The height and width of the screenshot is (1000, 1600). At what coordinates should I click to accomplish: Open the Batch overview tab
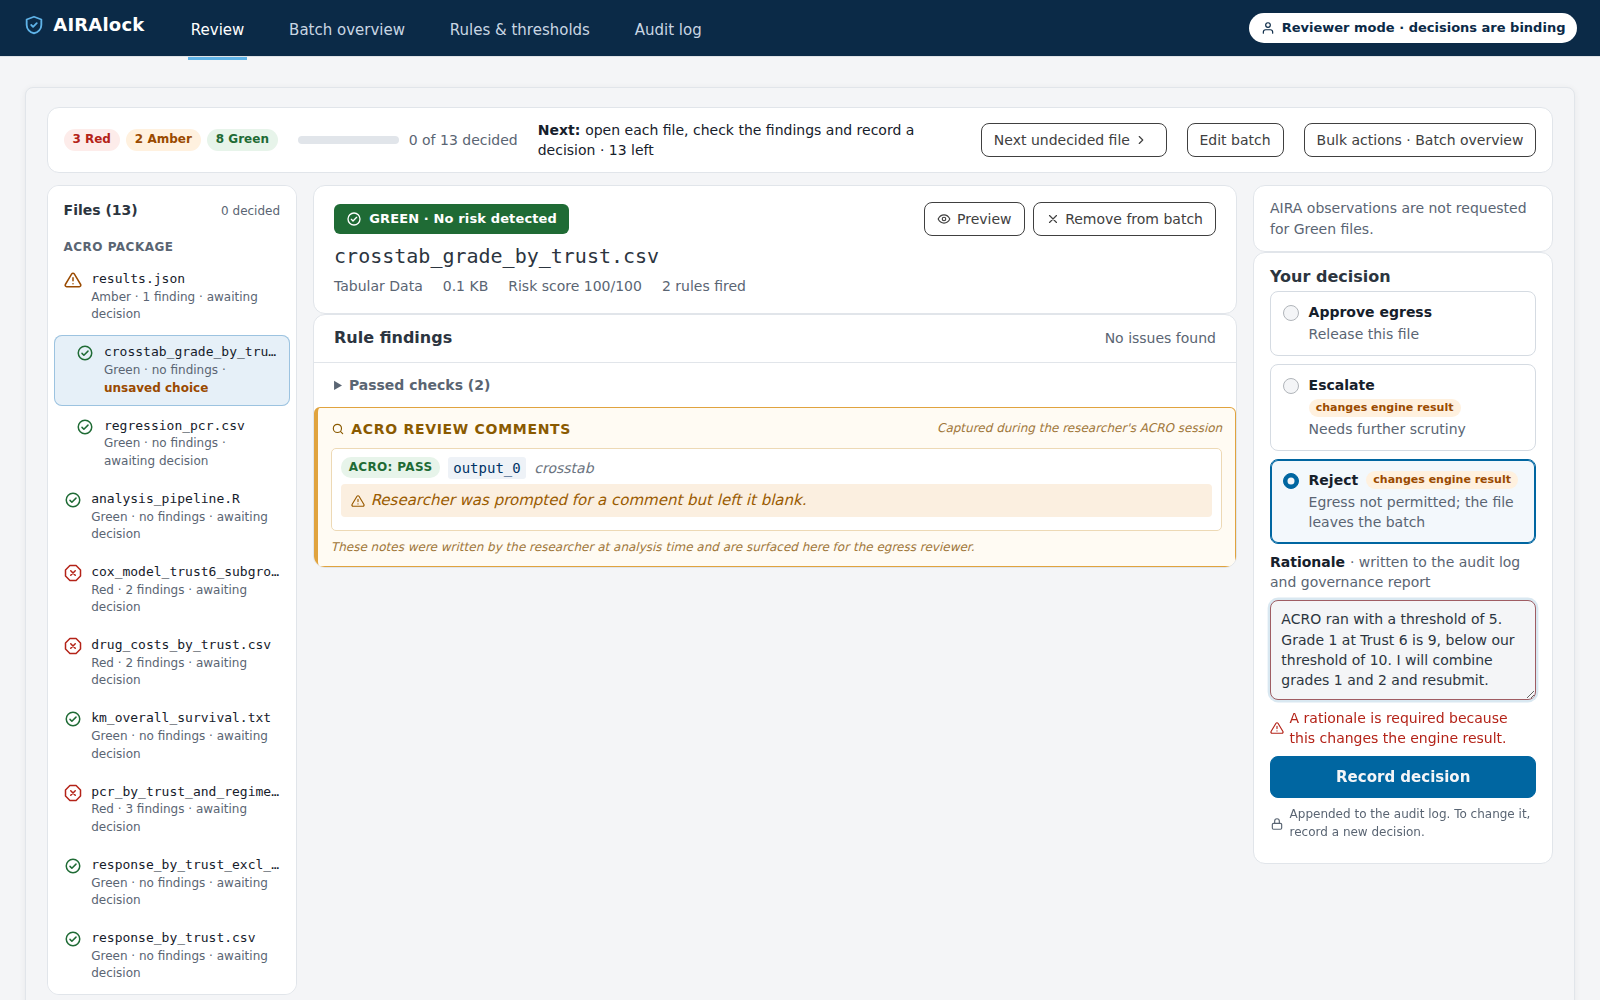[347, 30]
